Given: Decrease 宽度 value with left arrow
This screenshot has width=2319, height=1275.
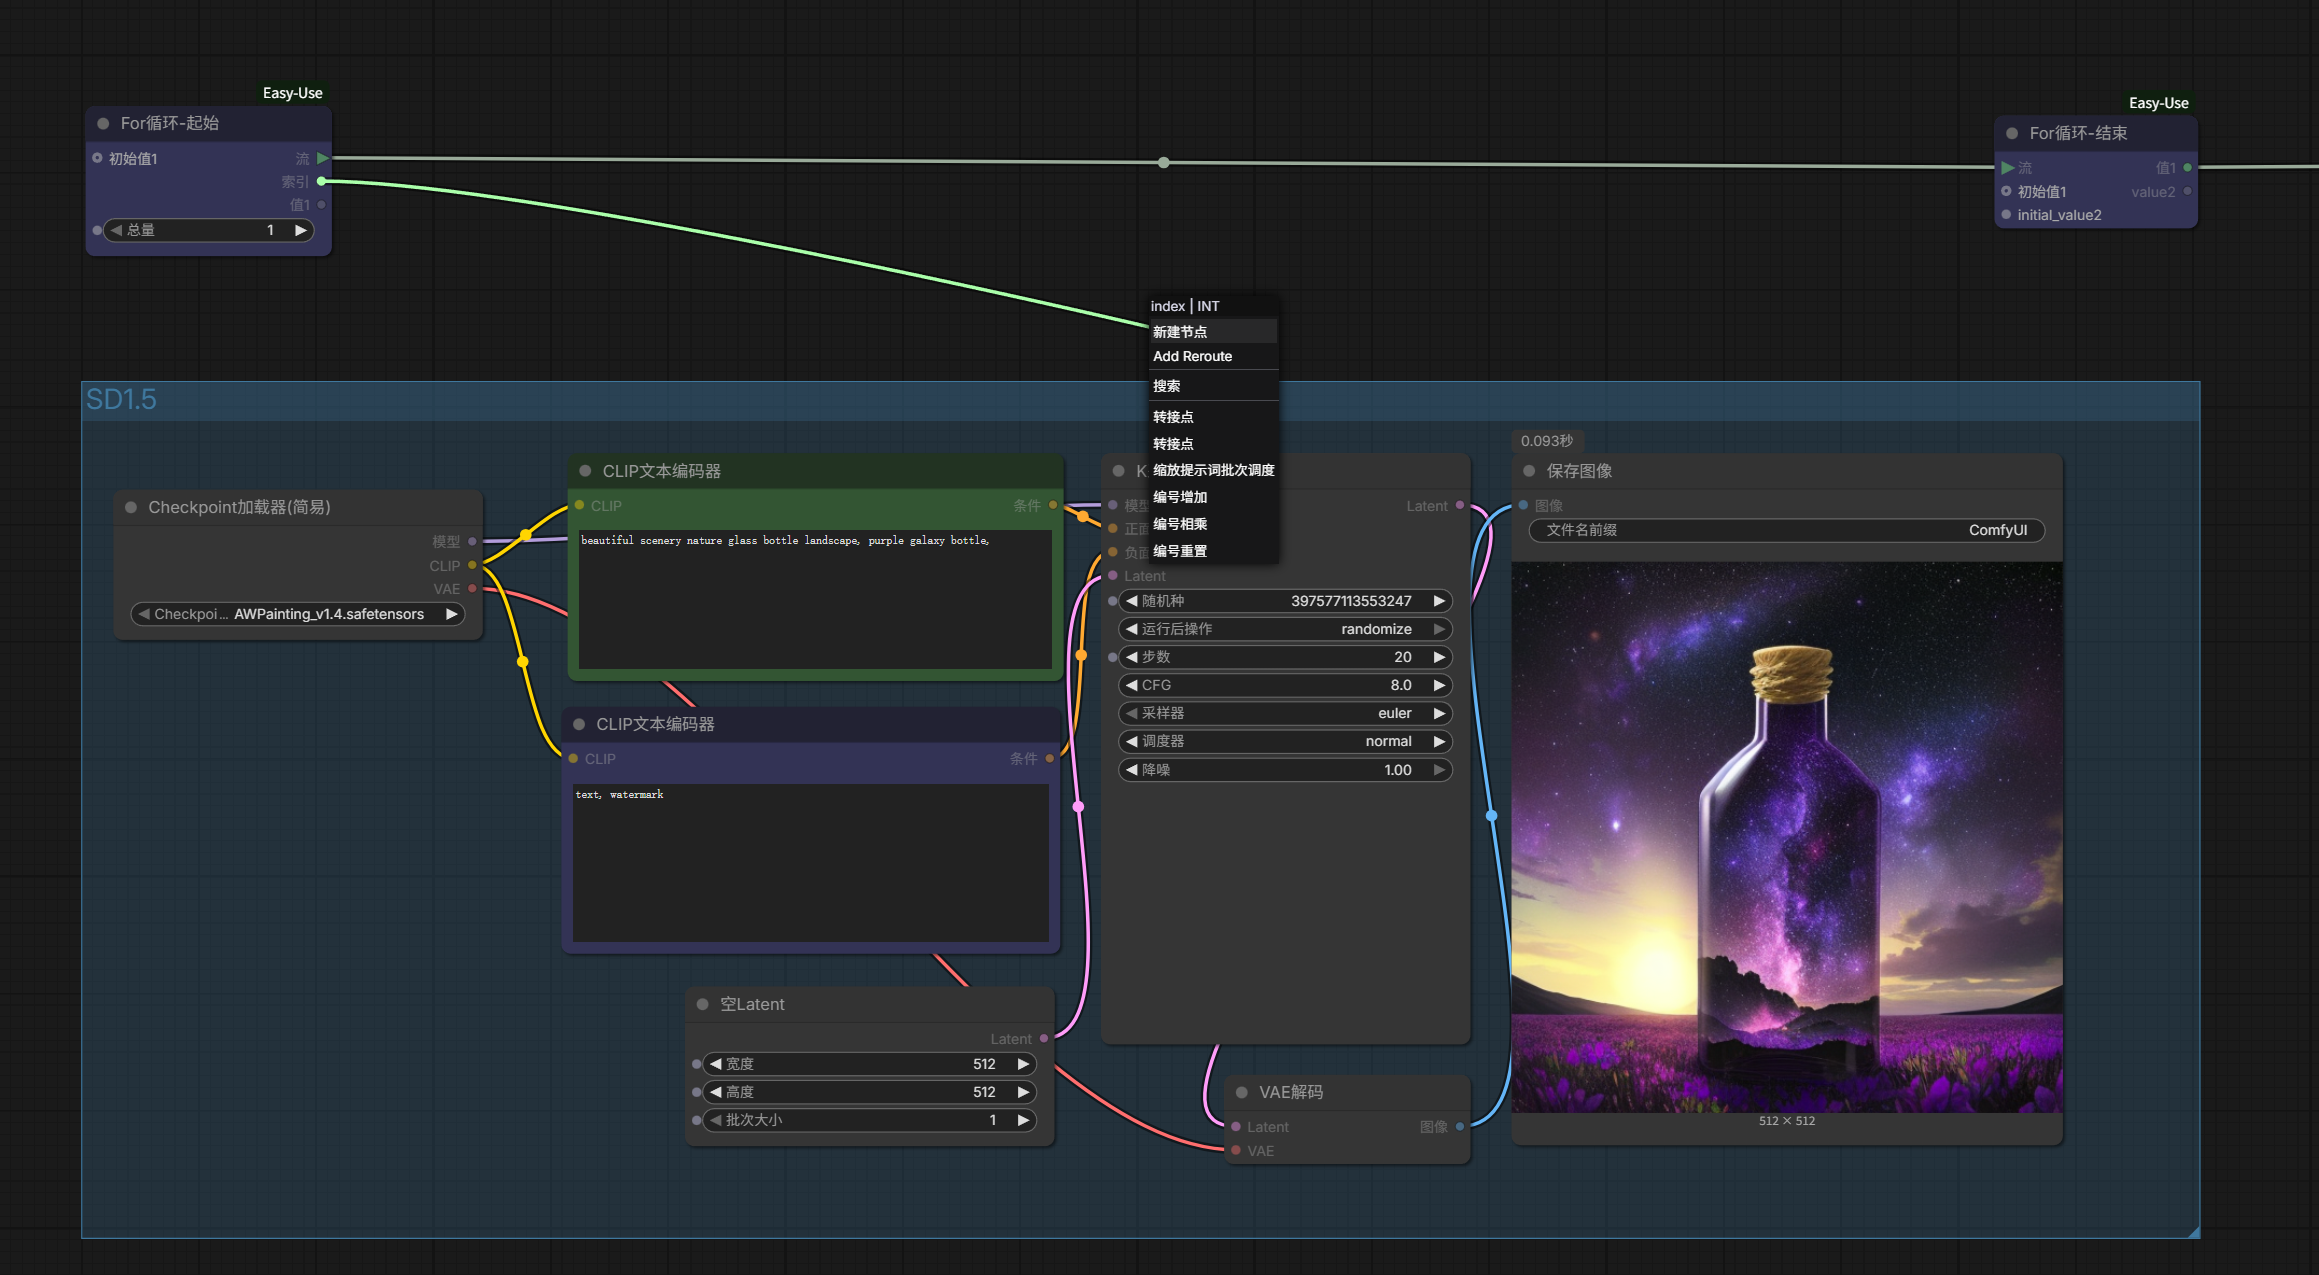Looking at the screenshot, I should [715, 1064].
